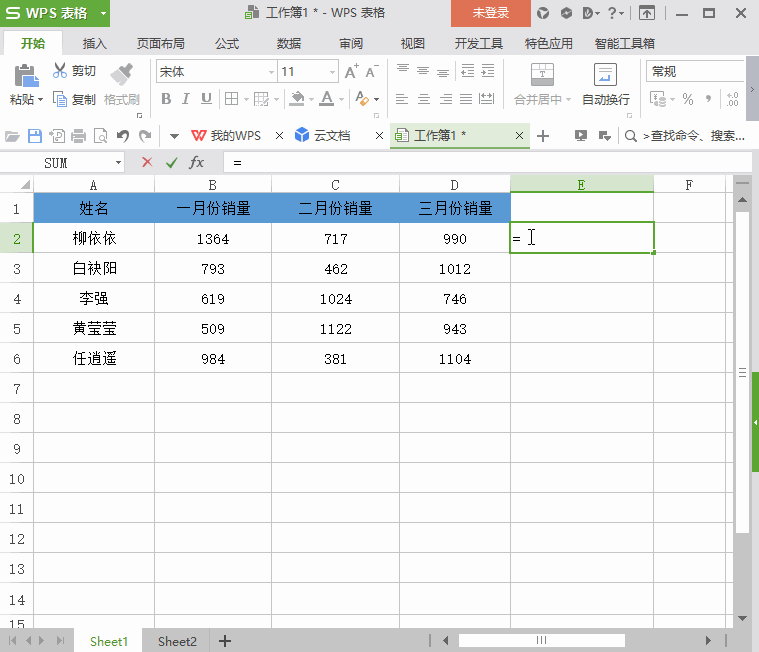Open the 插入 ribbon tab
This screenshot has width=759, height=652.
(94, 44)
